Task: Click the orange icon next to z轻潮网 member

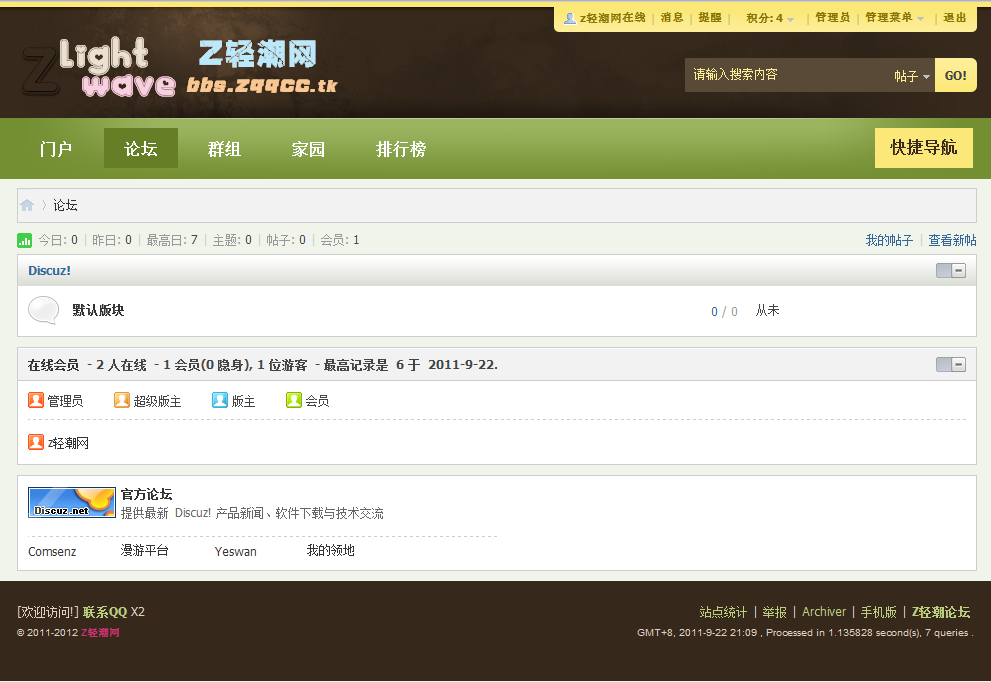Action: tap(36, 442)
